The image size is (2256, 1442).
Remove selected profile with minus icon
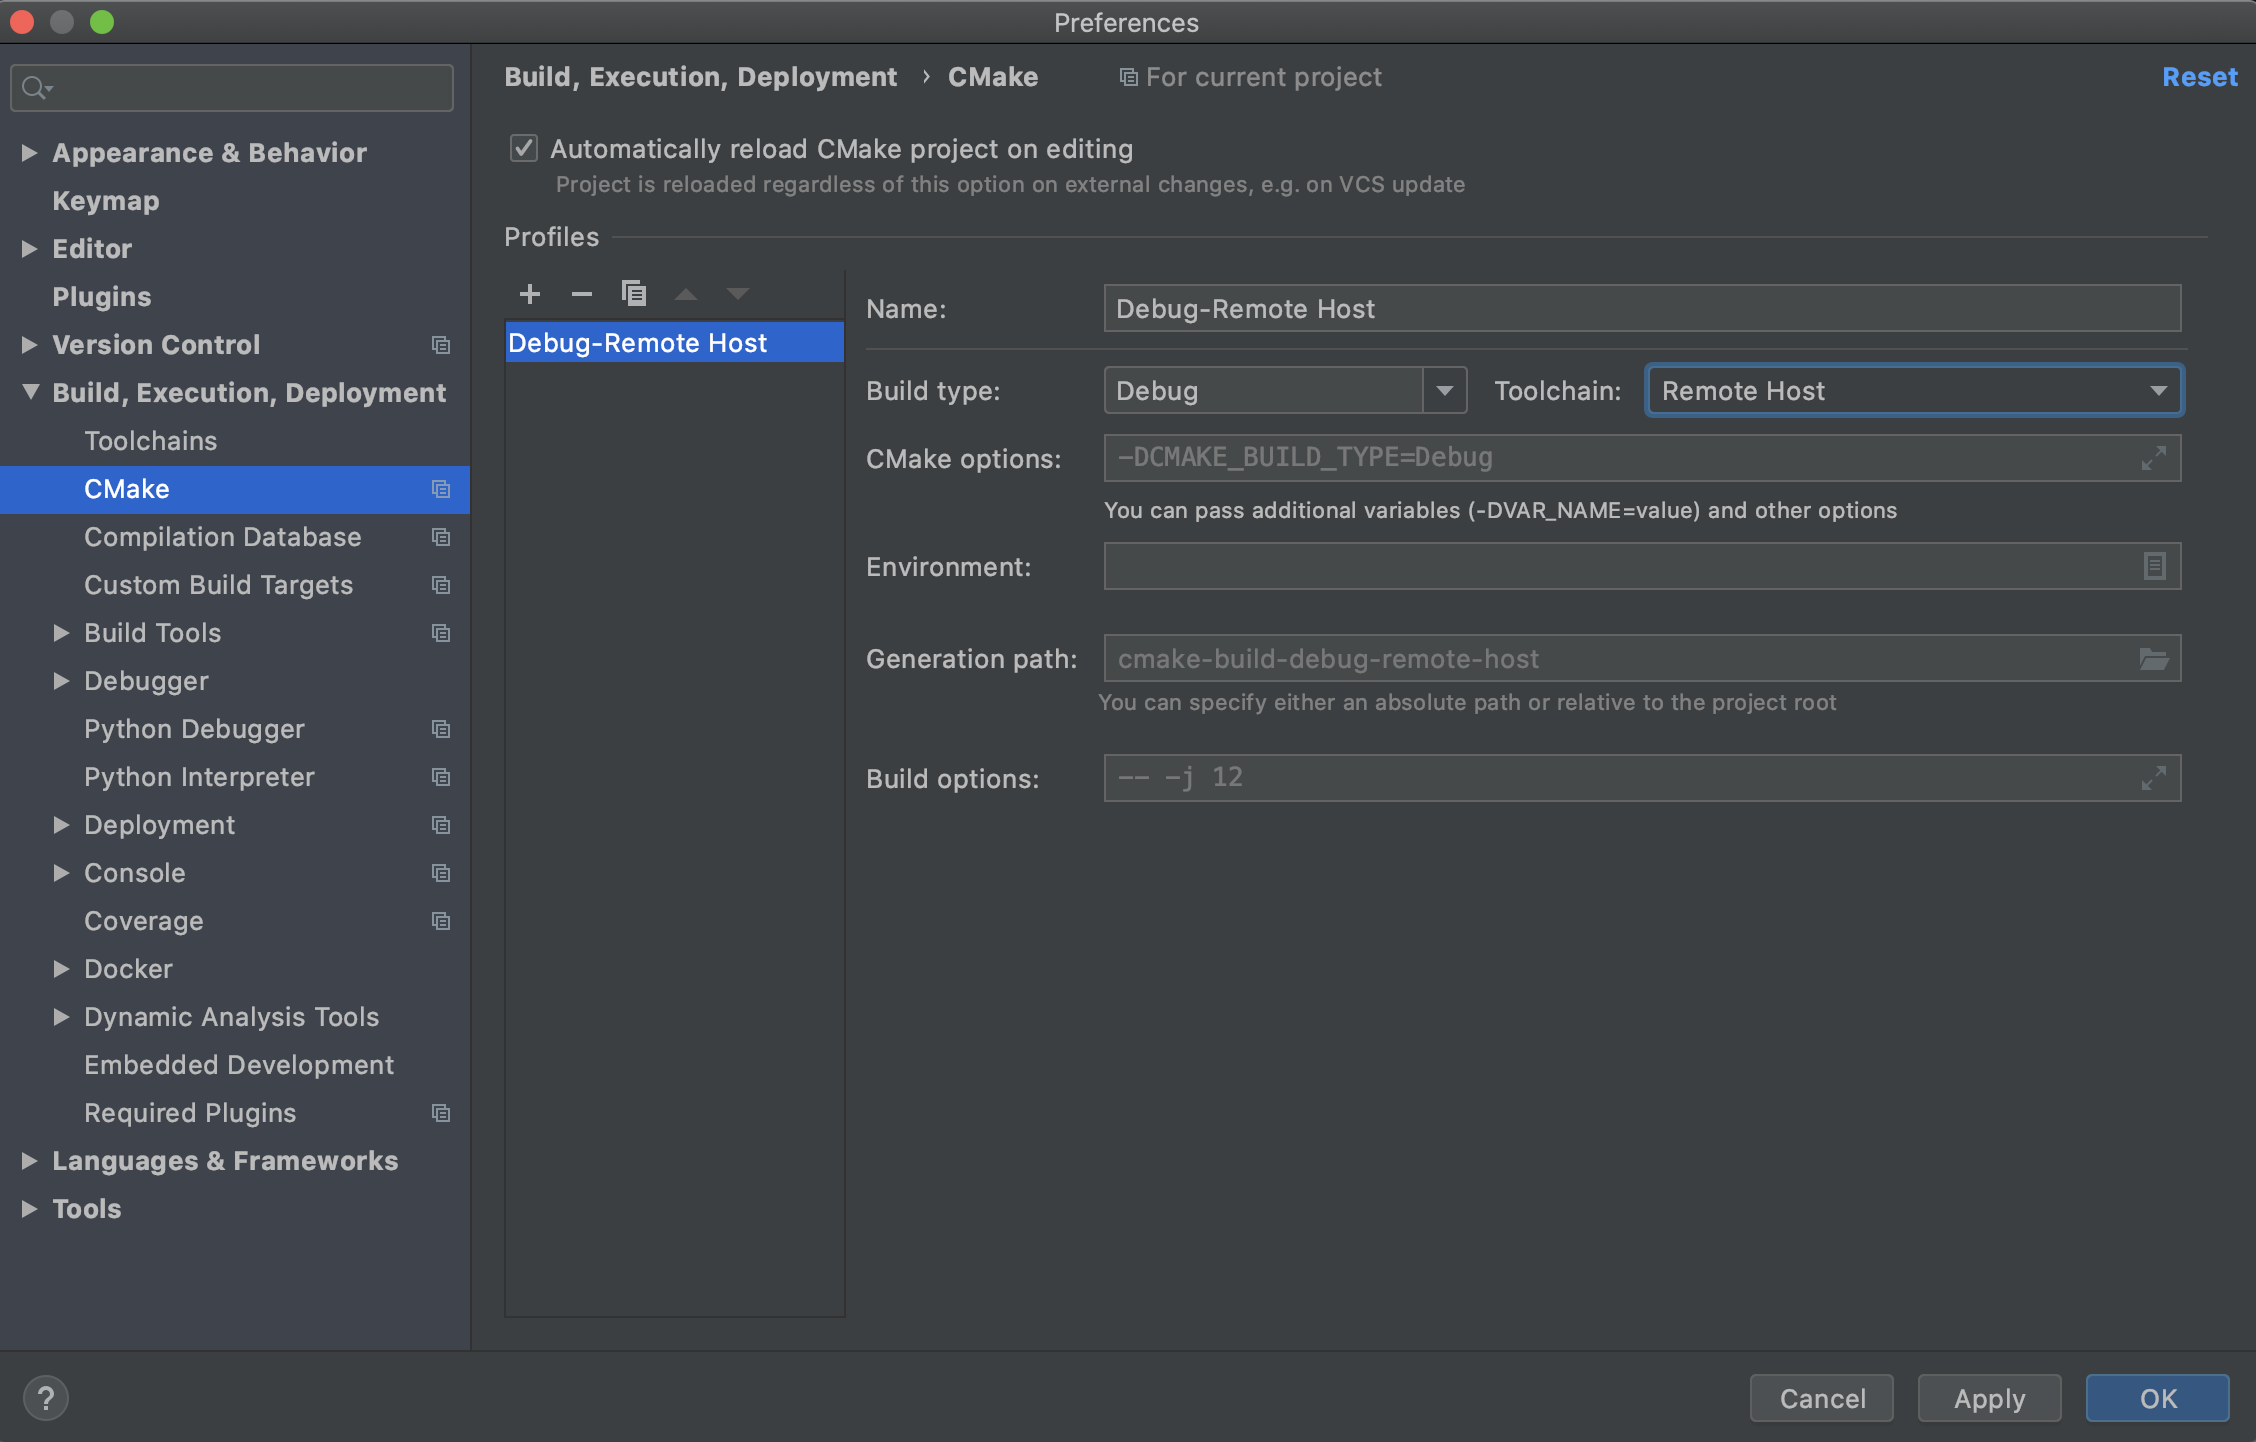[x=582, y=293]
